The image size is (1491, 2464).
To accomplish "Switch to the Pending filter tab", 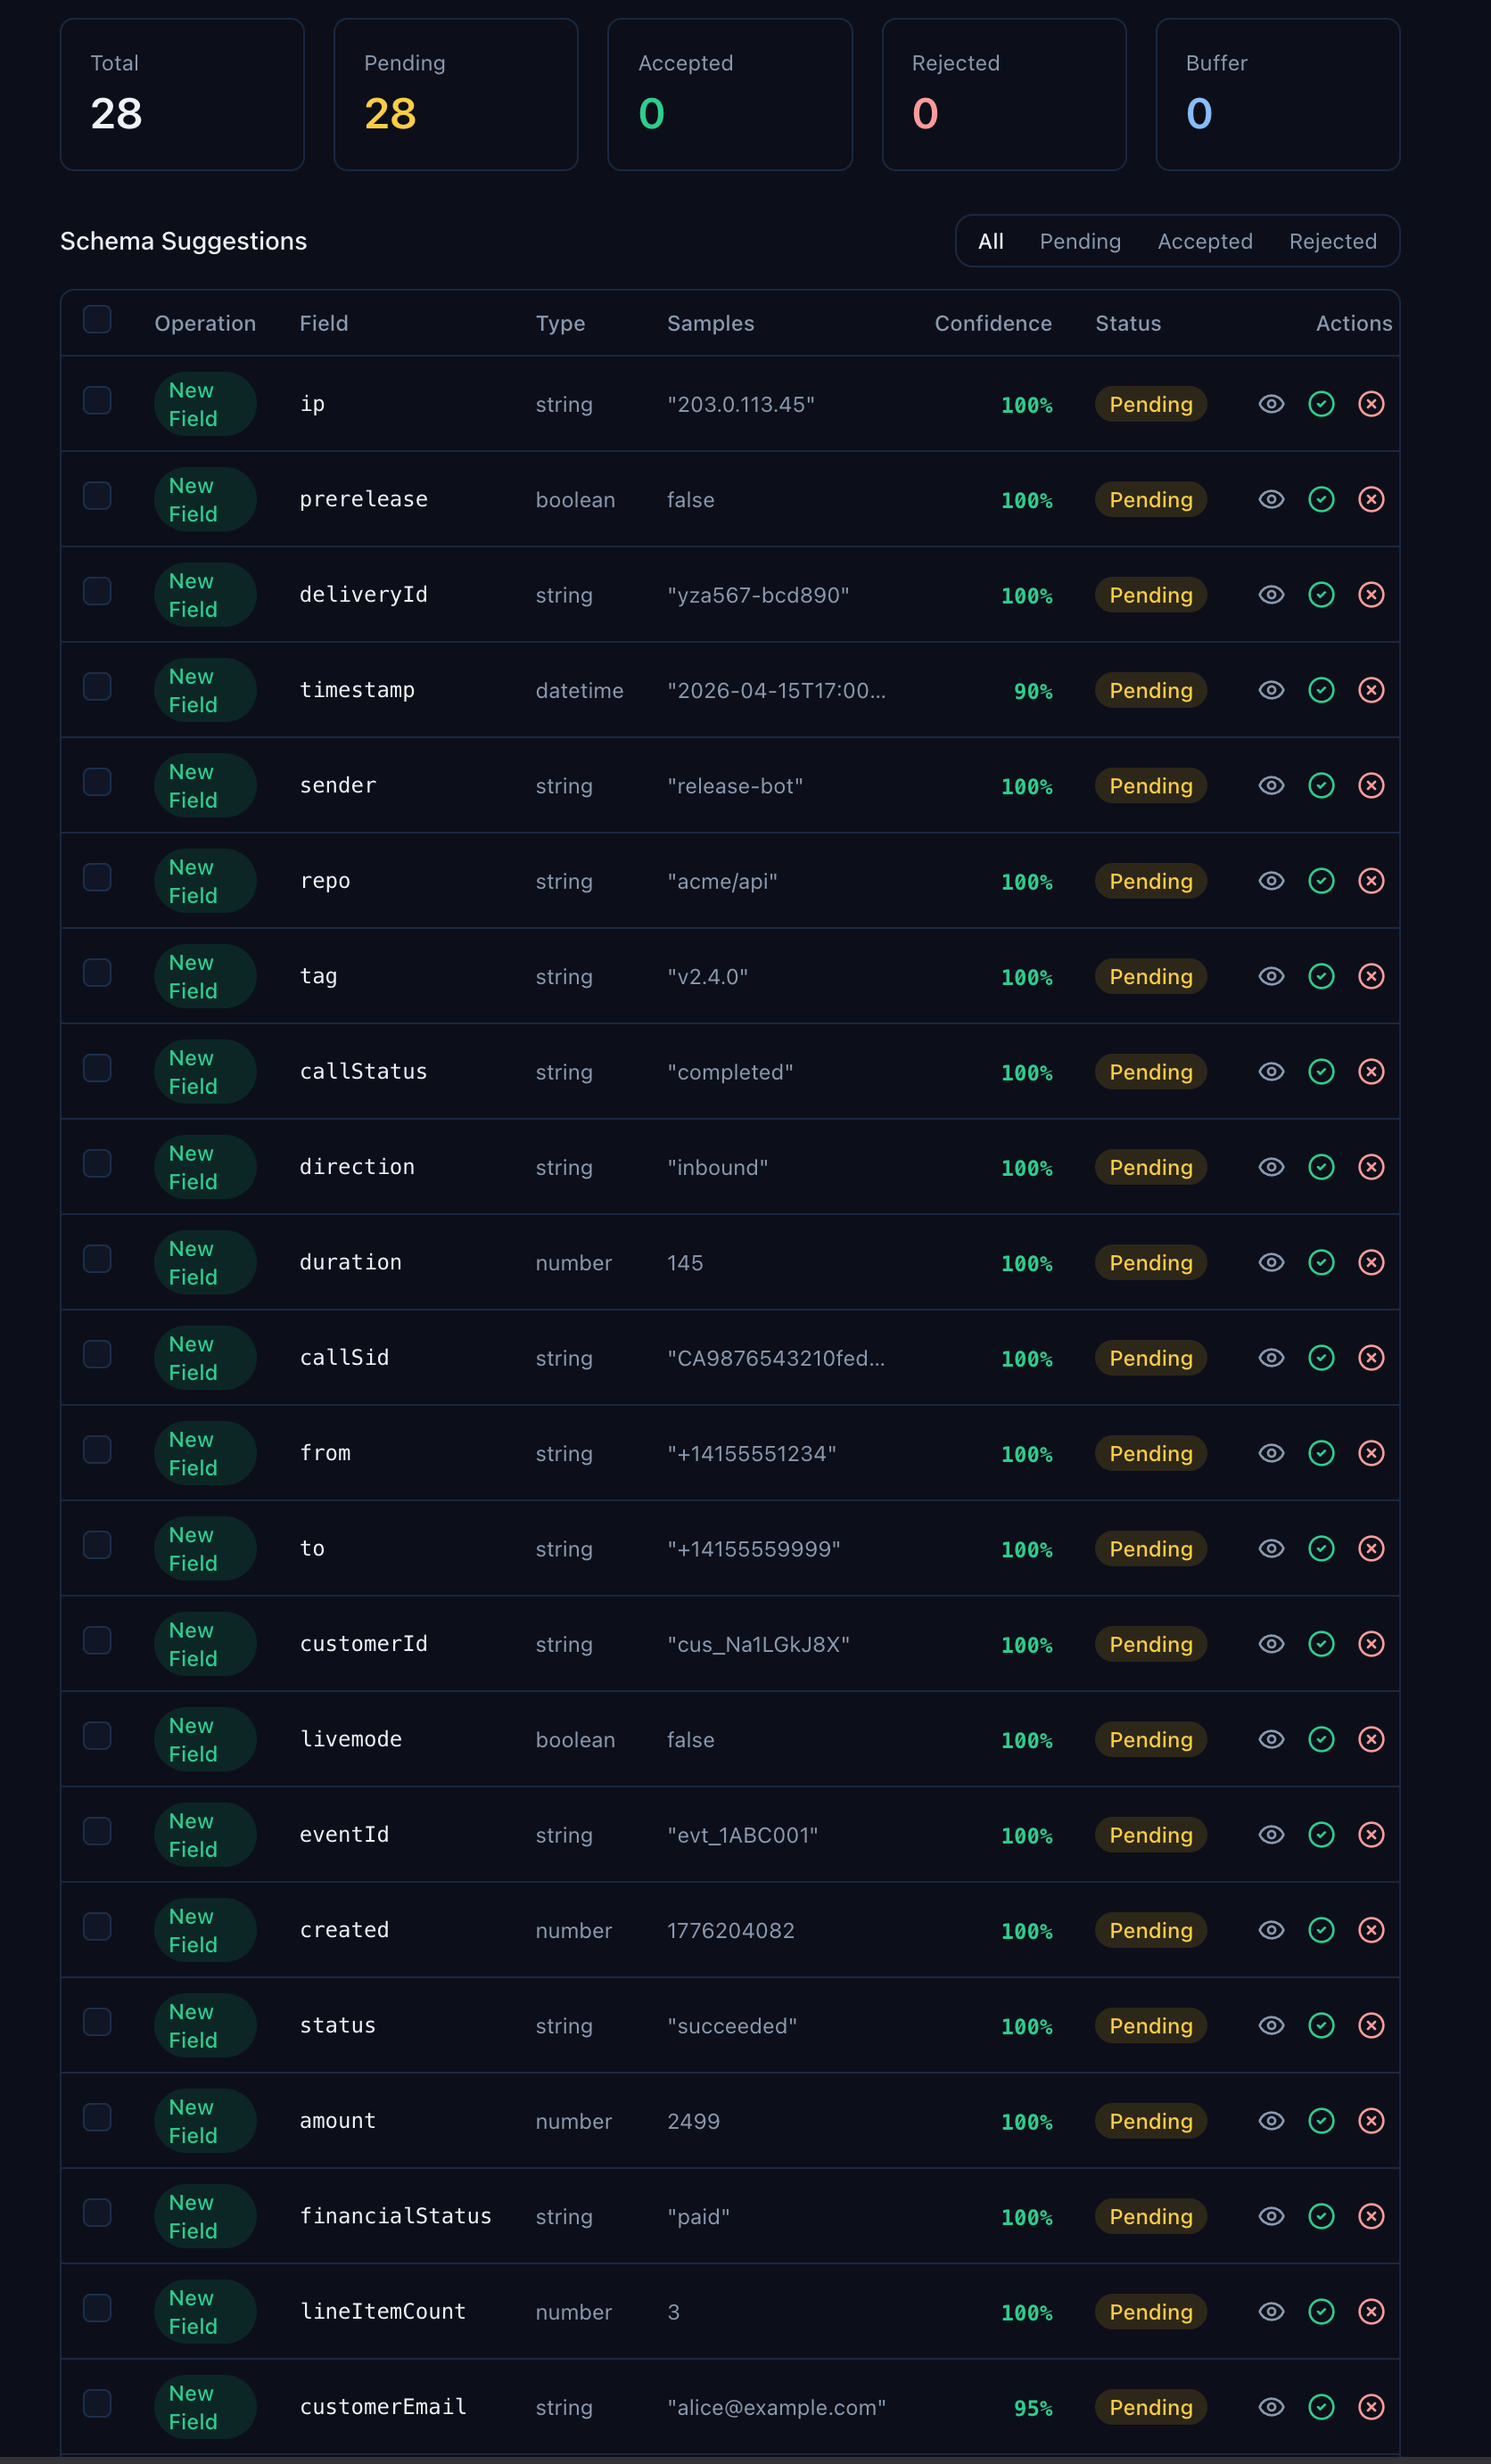I will [1079, 241].
